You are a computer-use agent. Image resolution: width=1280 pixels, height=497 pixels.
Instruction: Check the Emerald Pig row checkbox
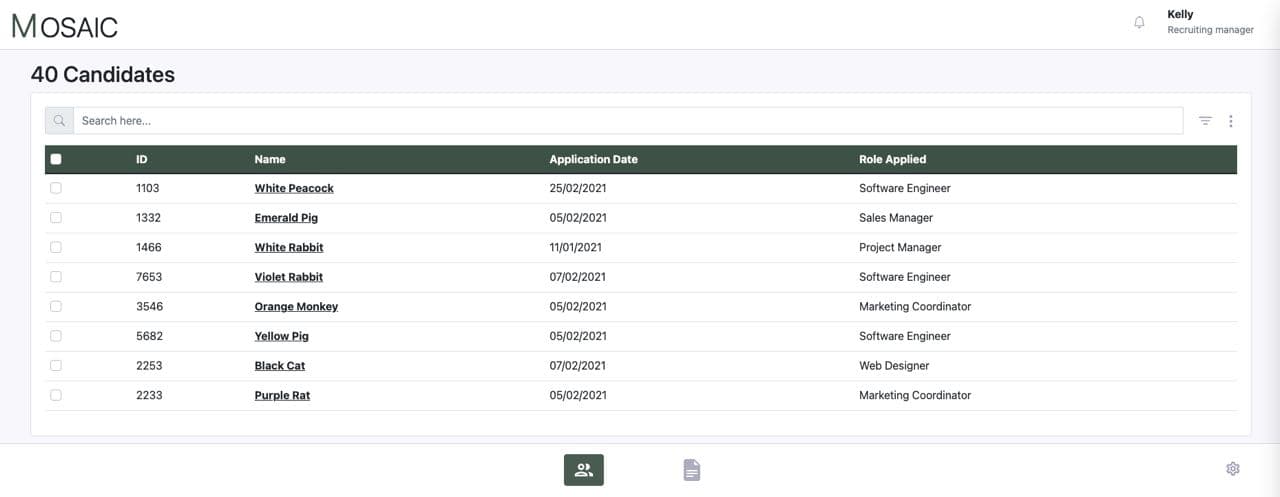pos(56,218)
